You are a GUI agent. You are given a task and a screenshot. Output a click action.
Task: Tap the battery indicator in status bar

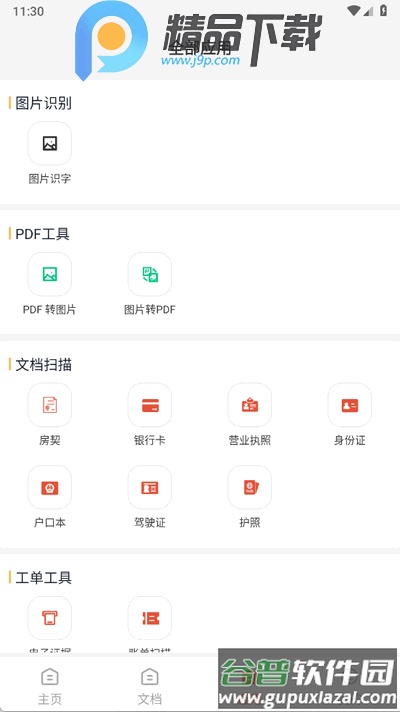coord(384,11)
